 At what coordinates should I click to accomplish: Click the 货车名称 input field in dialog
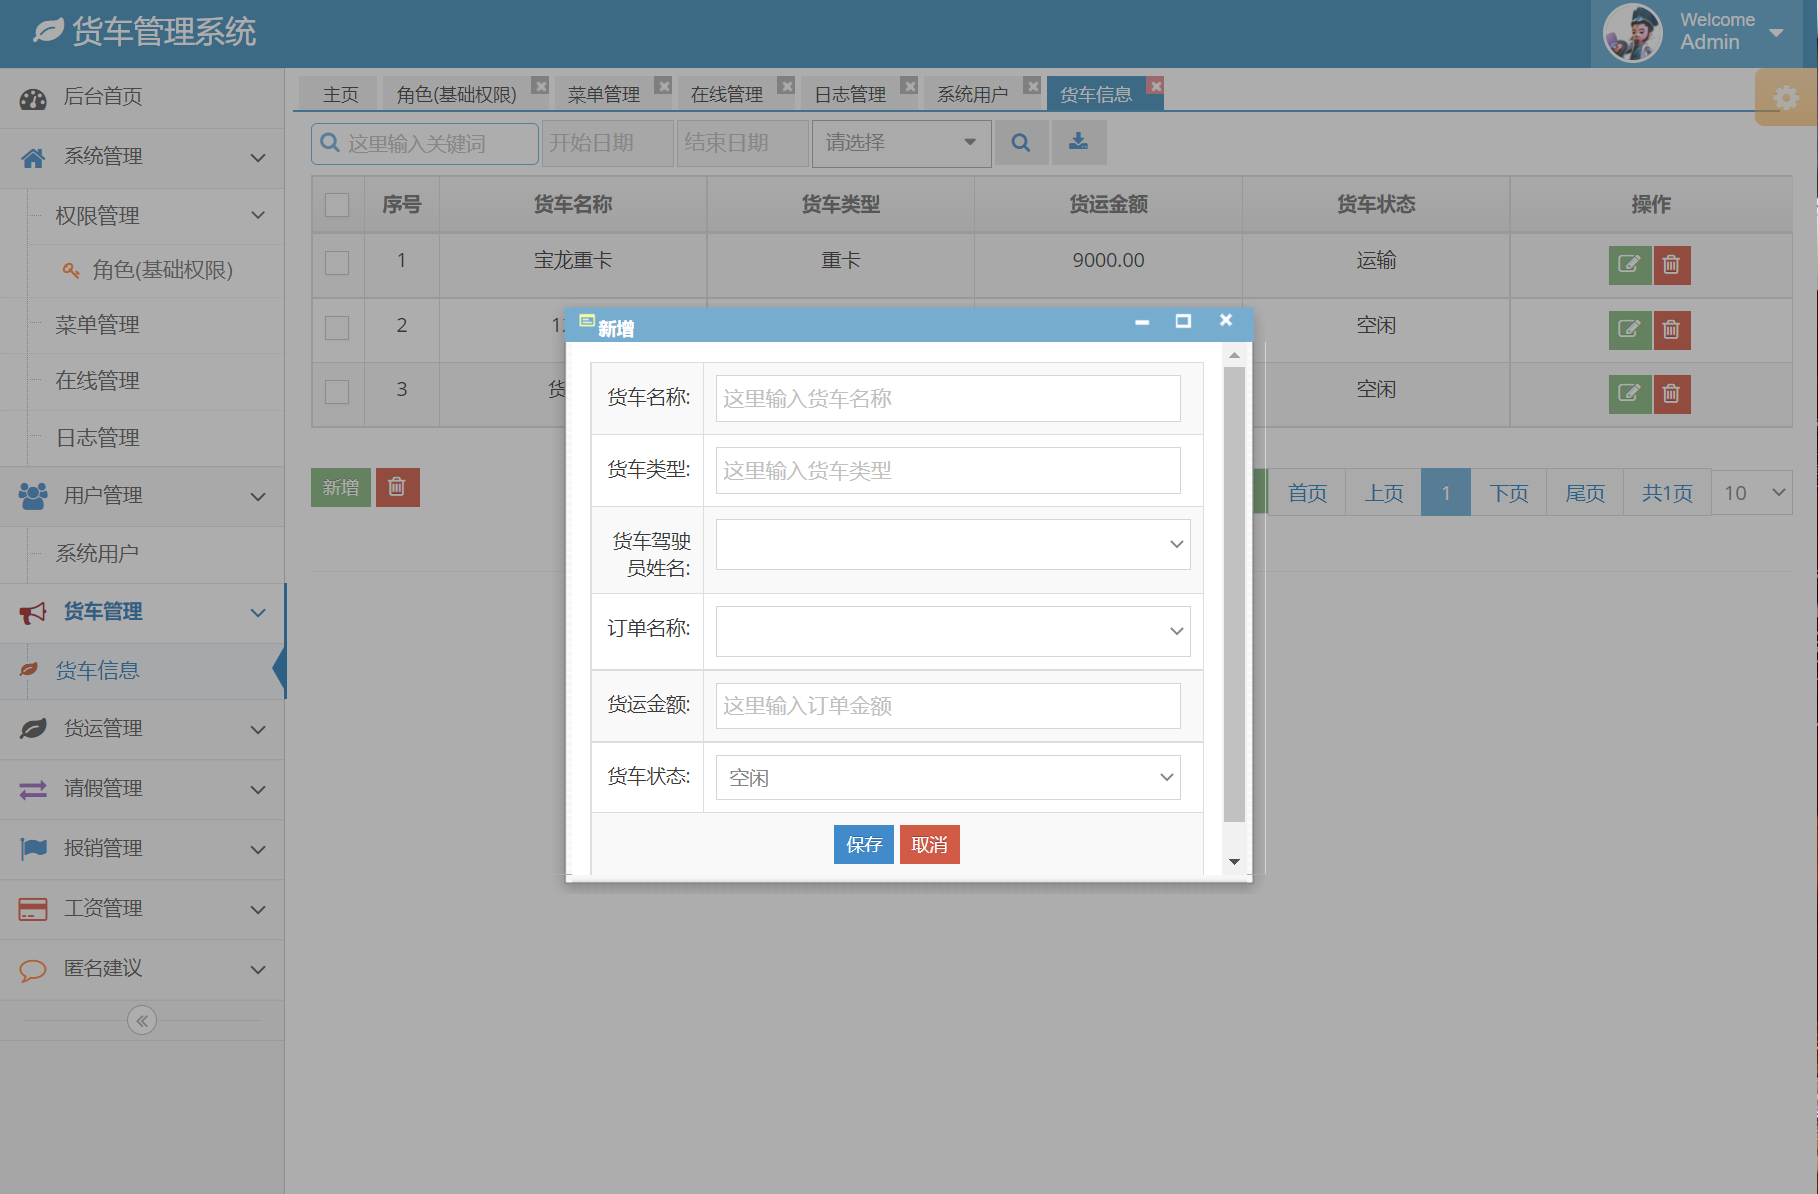pos(946,398)
